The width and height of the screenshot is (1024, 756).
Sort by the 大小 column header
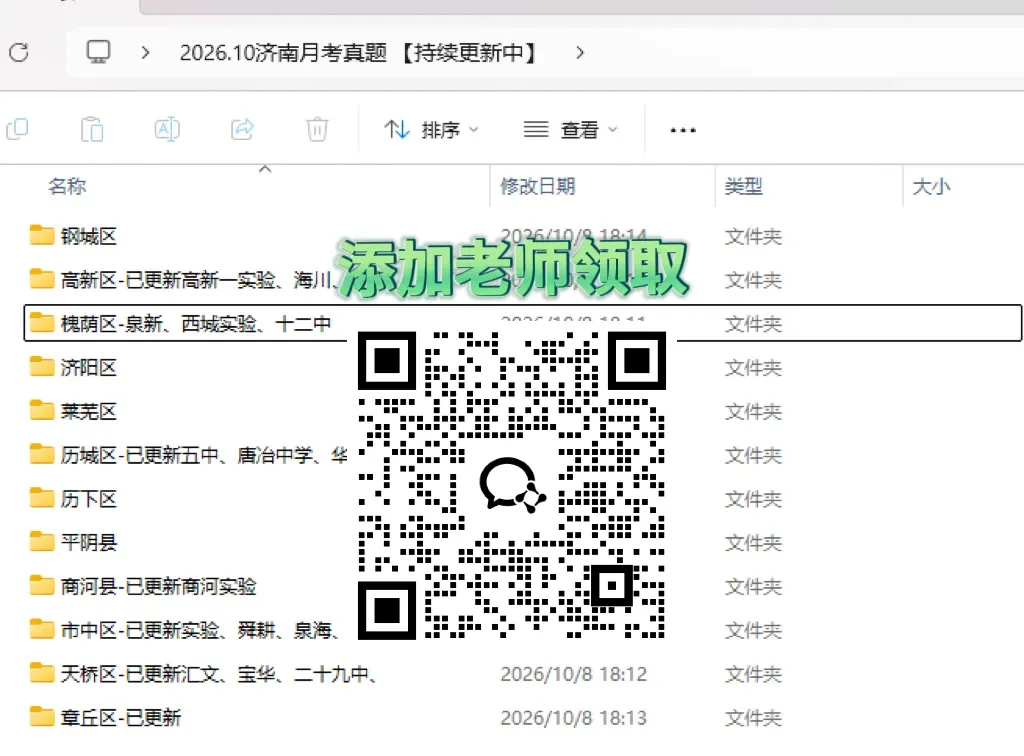click(x=931, y=186)
